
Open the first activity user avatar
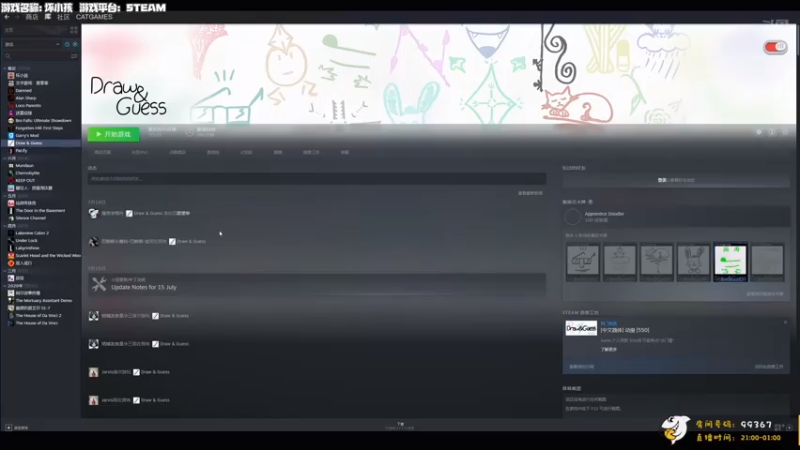(93, 214)
